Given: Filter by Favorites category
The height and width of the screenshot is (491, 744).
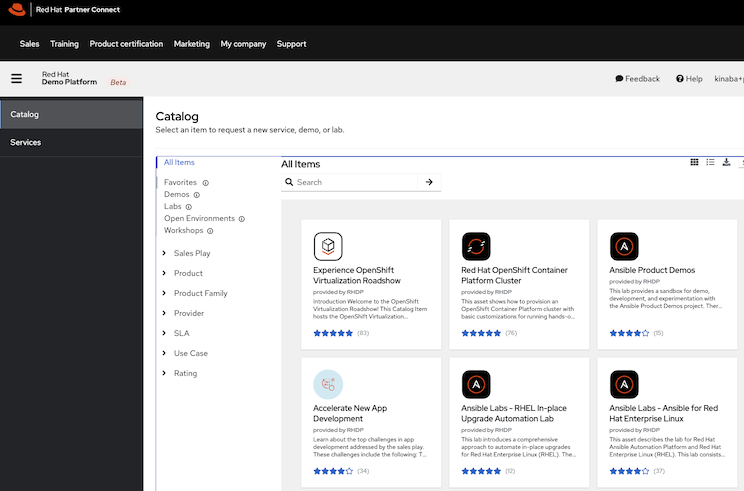Looking at the screenshot, I should [x=180, y=182].
